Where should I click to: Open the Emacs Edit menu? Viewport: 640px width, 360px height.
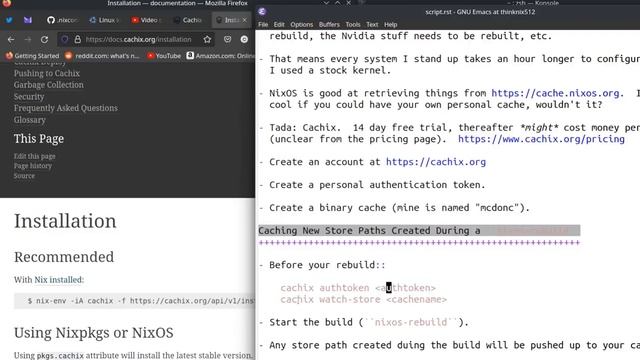click(279, 24)
